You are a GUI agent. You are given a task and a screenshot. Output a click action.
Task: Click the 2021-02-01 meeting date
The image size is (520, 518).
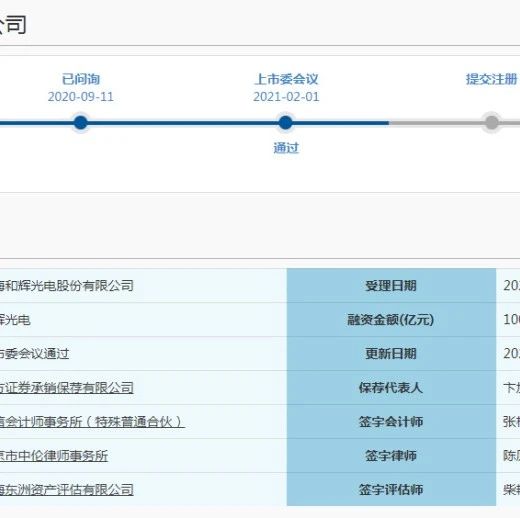[x=286, y=97]
